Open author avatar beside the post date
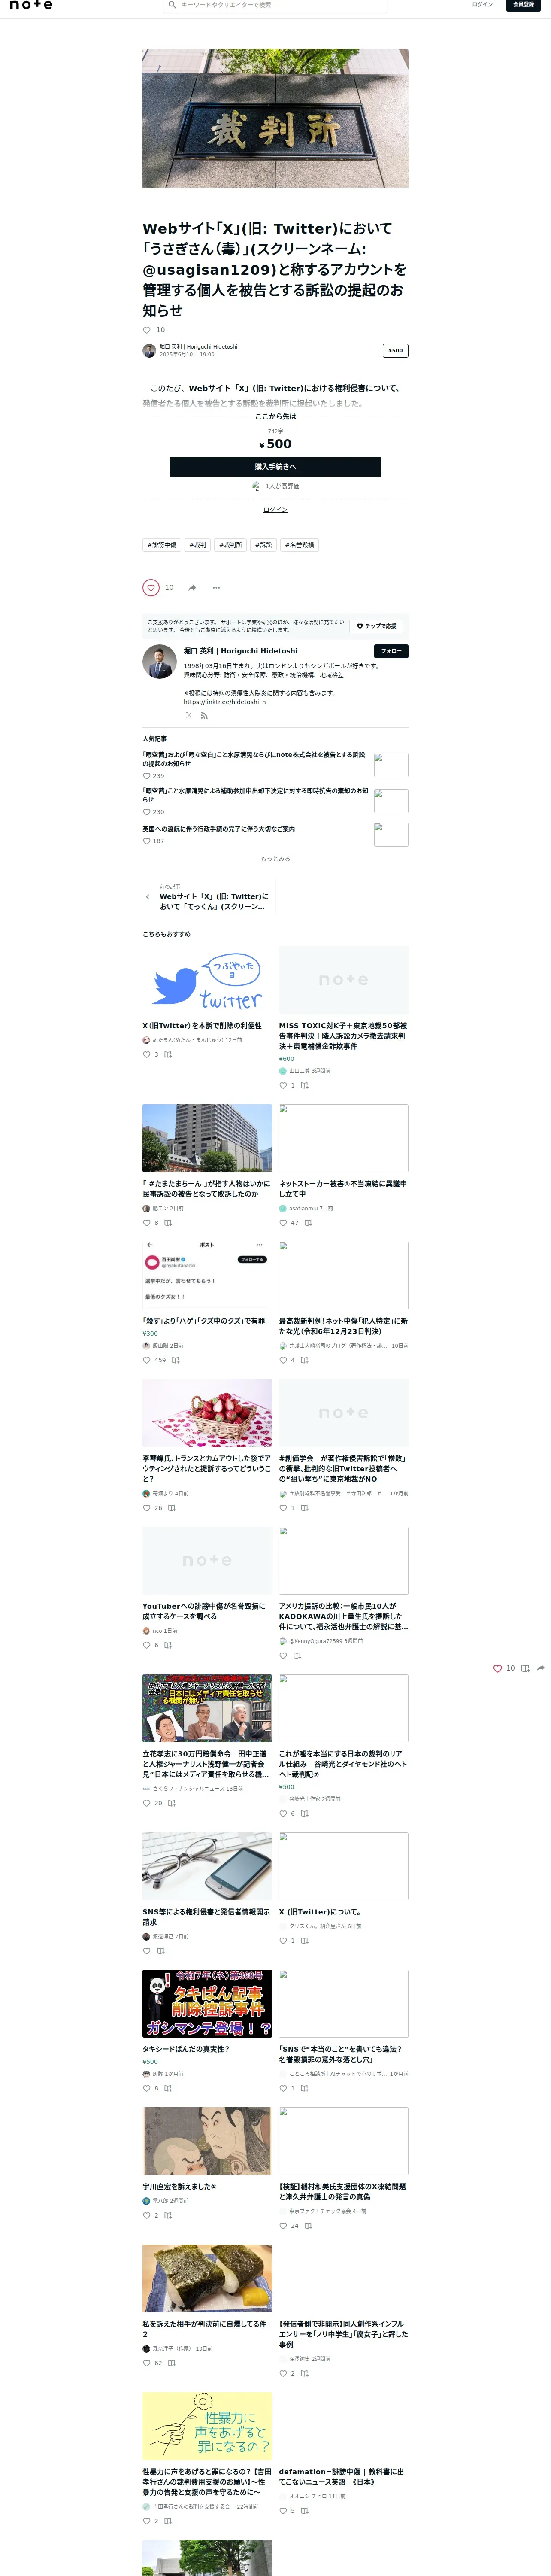The image size is (551, 2576). [x=149, y=351]
